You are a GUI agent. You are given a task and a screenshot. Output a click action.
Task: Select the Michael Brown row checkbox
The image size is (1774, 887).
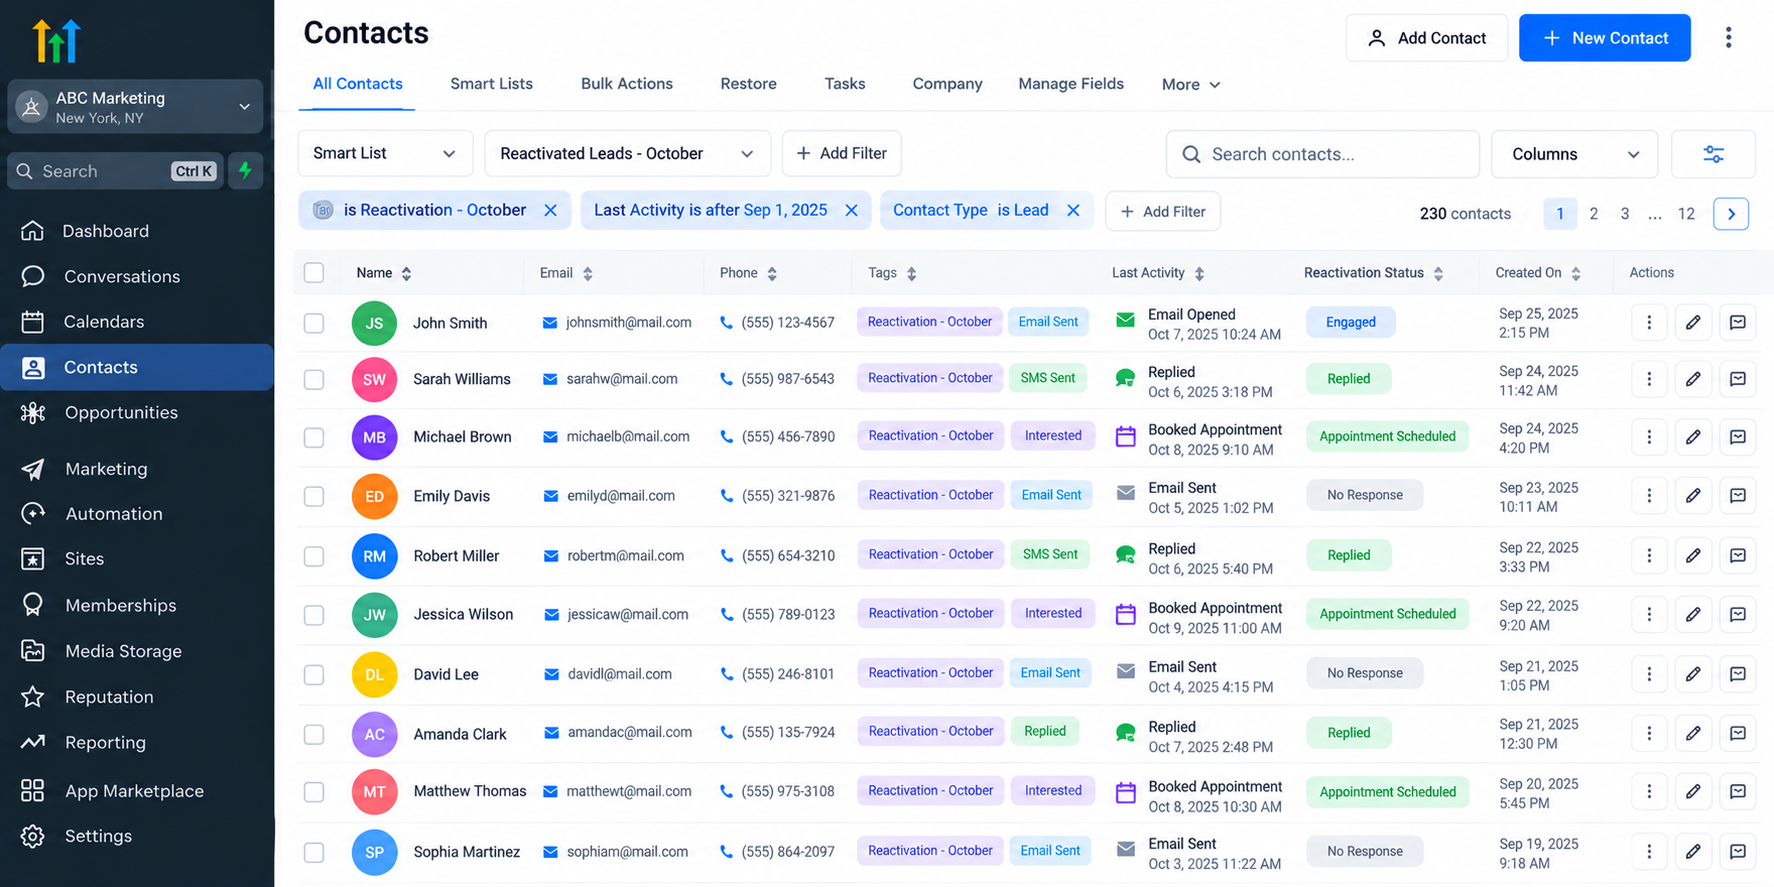click(x=314, y=437)
